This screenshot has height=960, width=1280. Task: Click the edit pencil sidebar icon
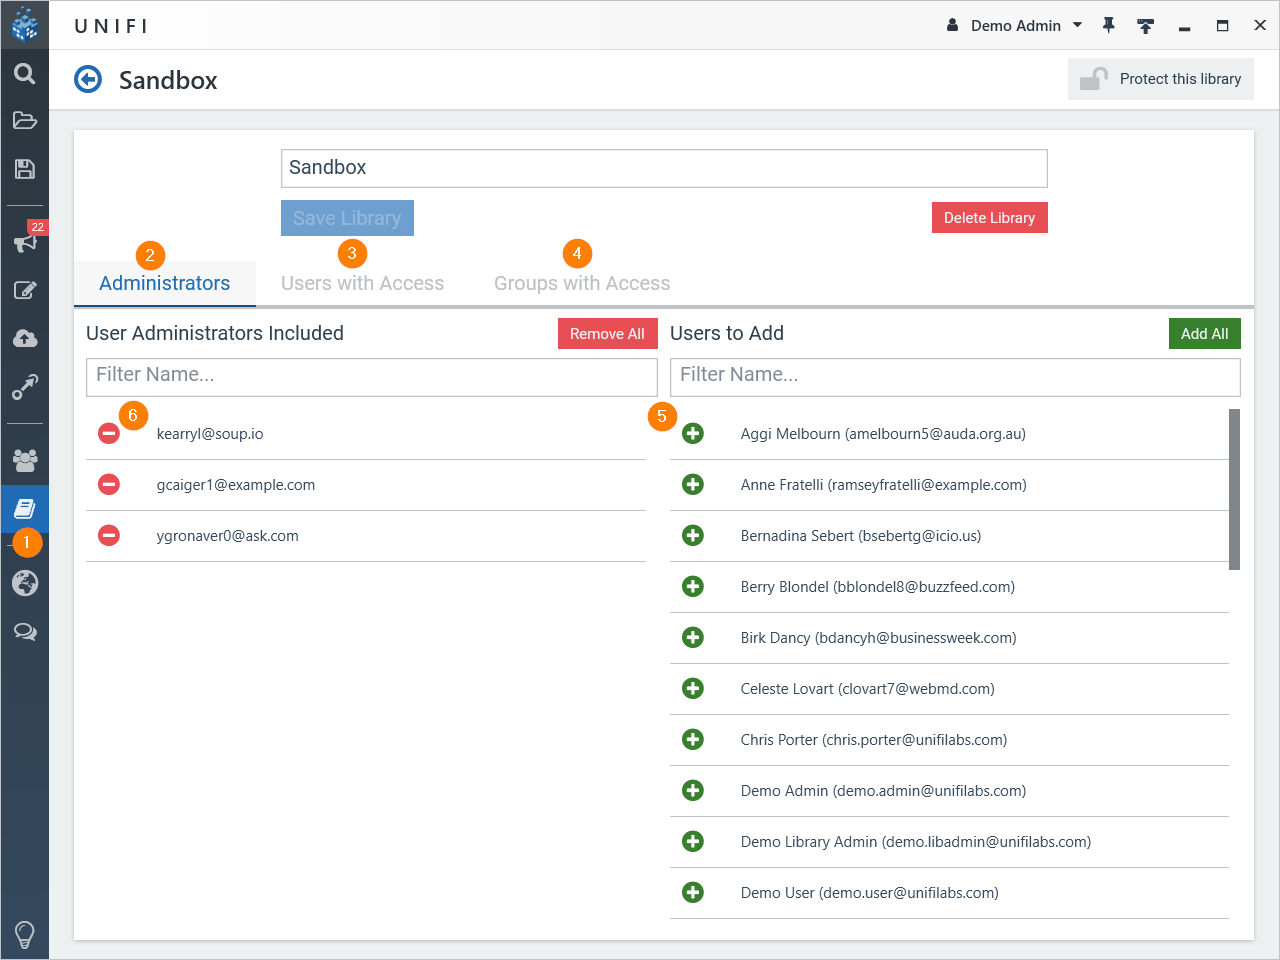[x=25, y=291]
